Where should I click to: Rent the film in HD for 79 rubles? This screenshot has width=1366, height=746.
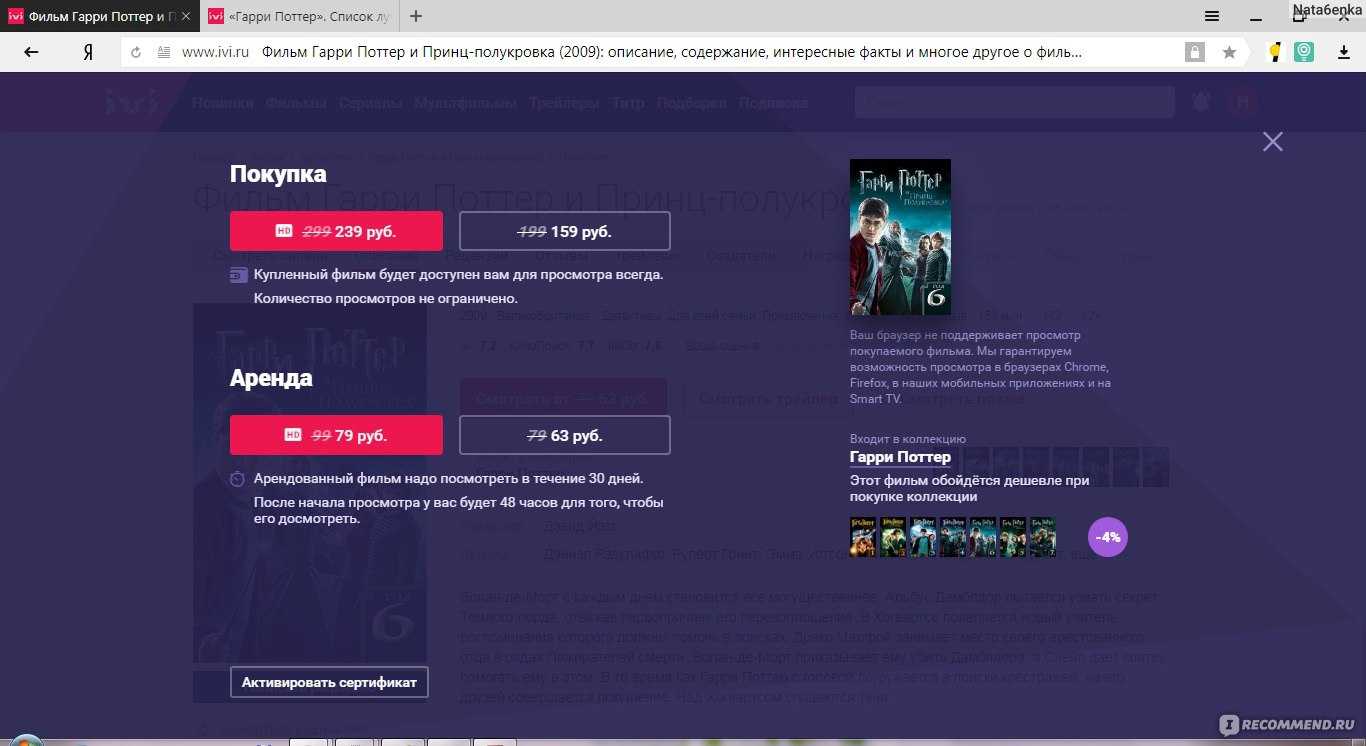[x=336, y=435]
